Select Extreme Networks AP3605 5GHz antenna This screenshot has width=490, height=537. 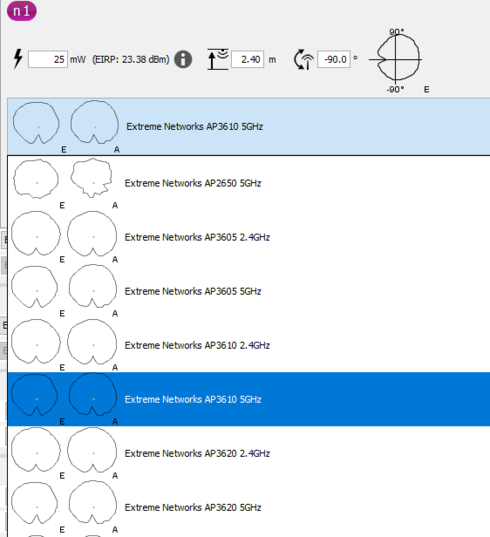[x=249, y=291]
